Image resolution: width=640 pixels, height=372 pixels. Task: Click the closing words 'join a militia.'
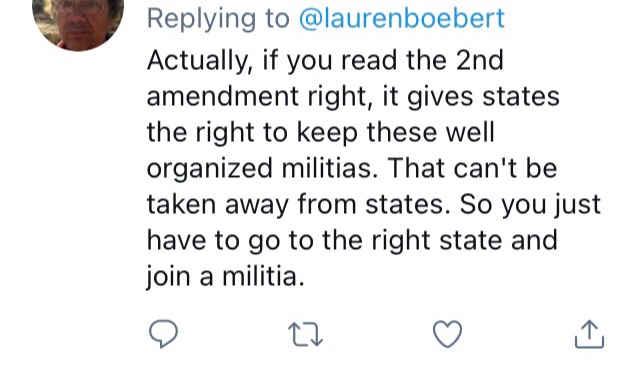[x=226, y=276]
